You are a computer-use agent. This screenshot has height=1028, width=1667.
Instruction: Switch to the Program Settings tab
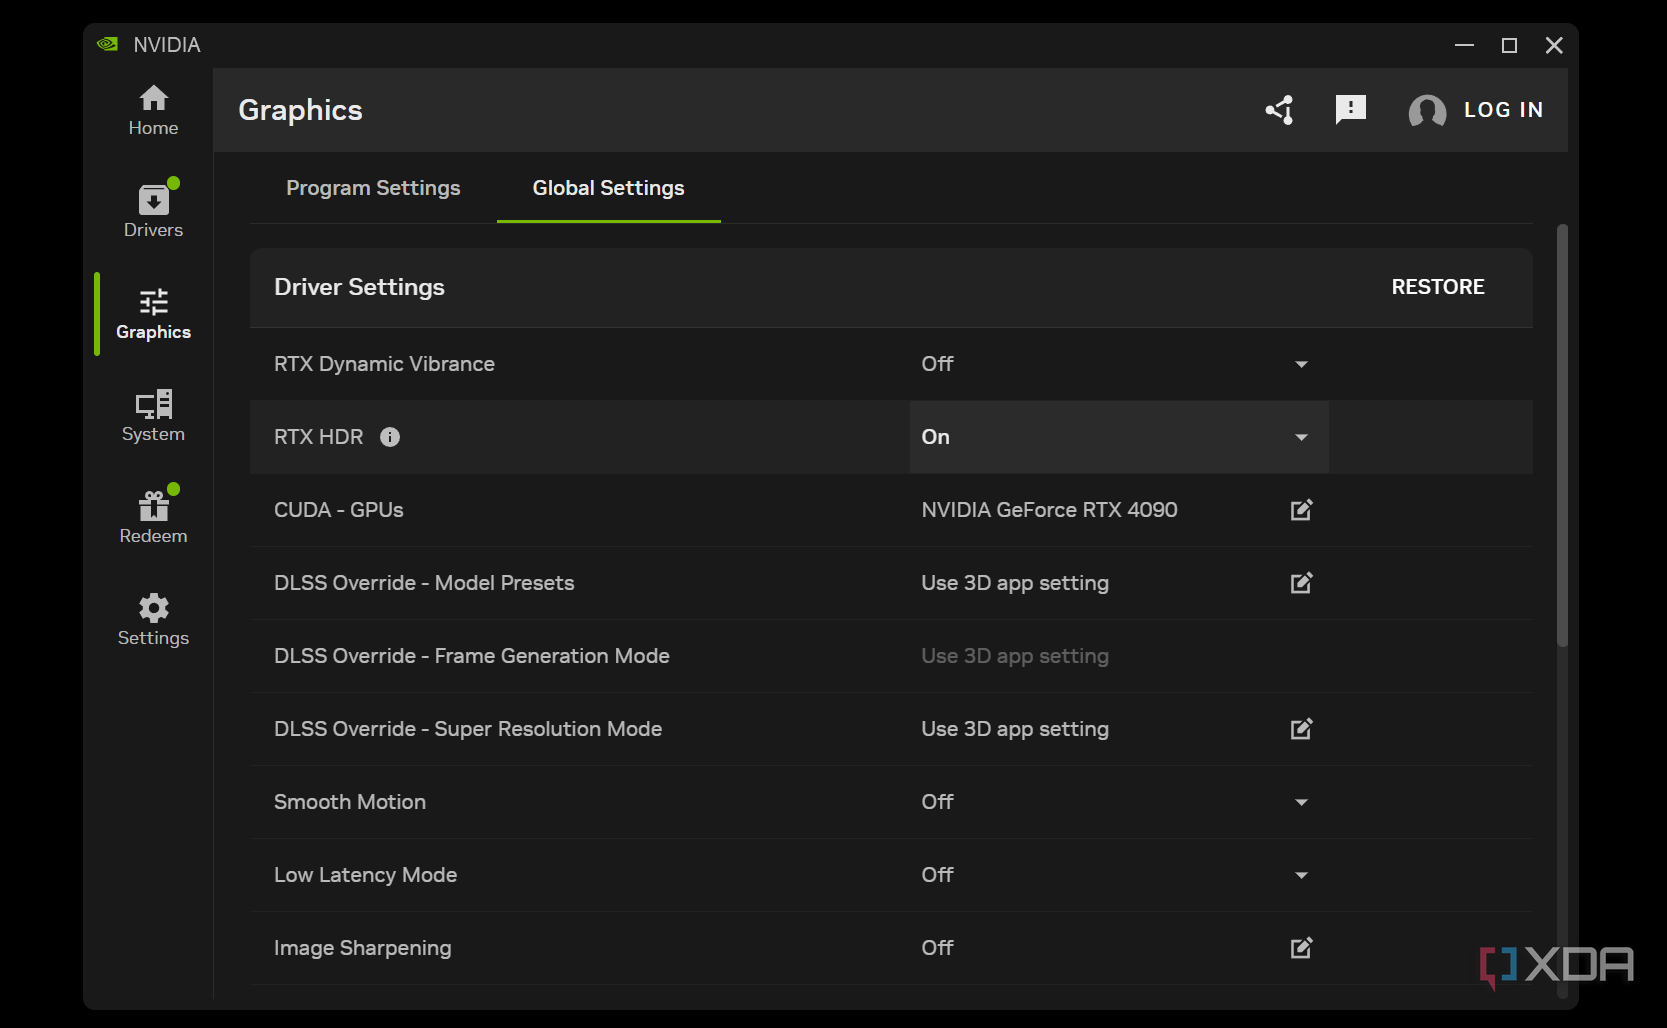(373, 188)
